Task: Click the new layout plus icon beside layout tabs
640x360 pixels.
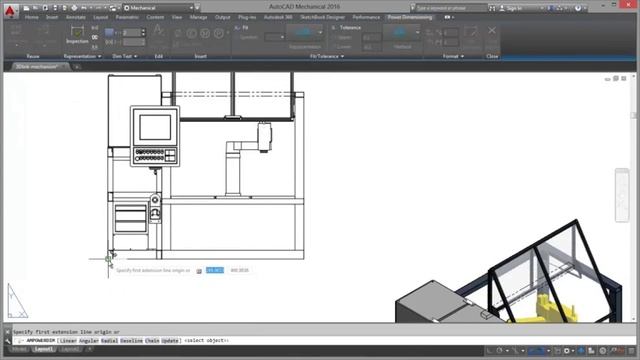Action: [89, 349]
